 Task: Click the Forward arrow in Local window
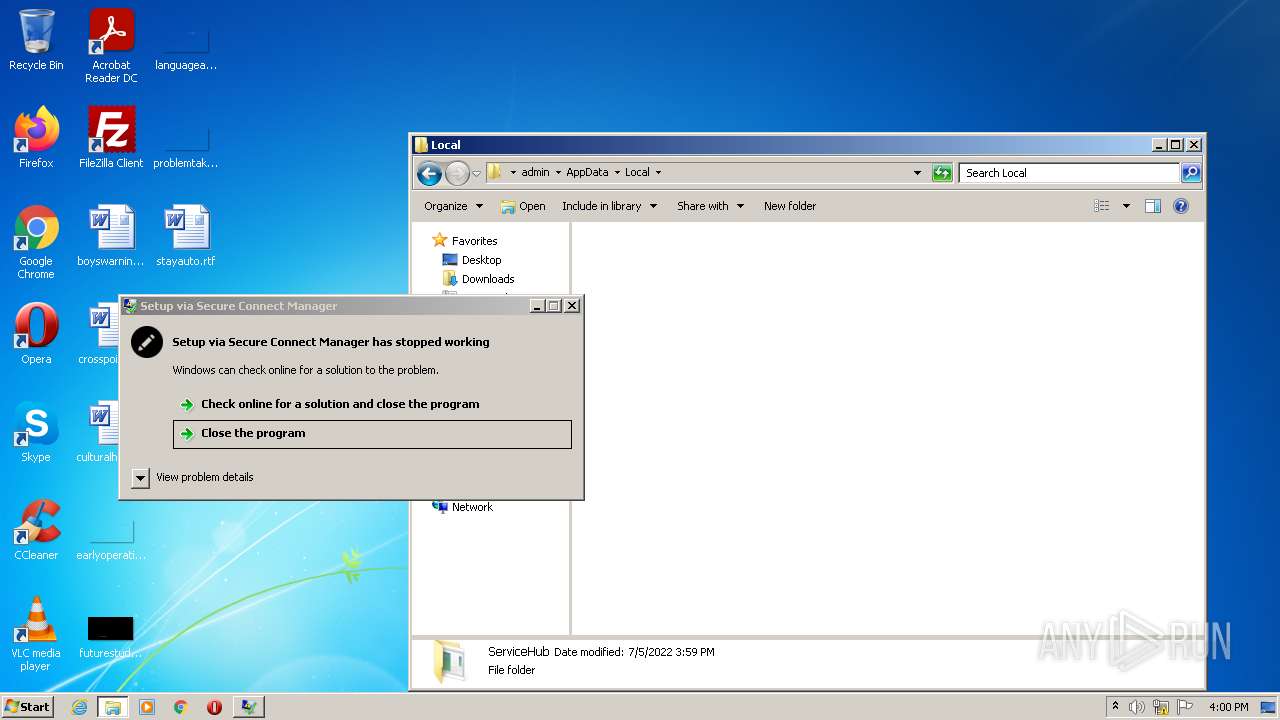pyautogui.click(x=457, y=173)
